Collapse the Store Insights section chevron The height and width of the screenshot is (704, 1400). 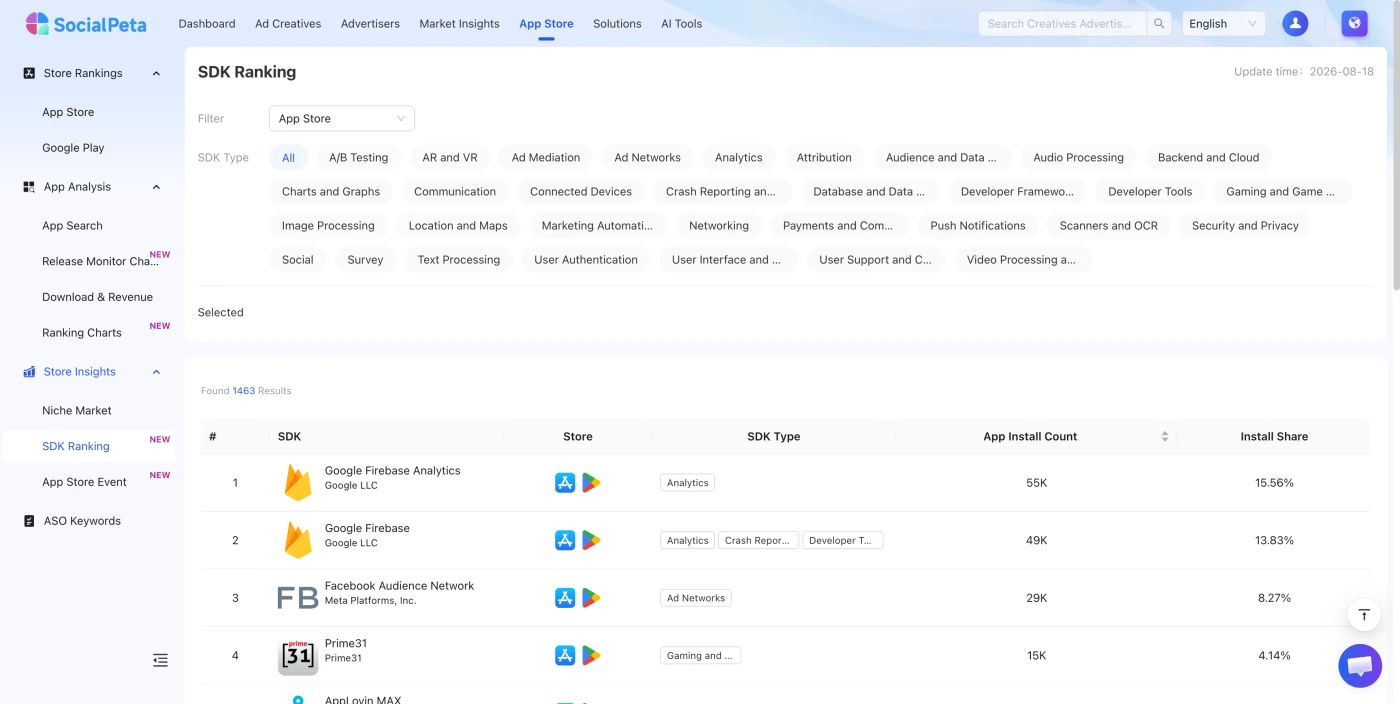point(156,372)
